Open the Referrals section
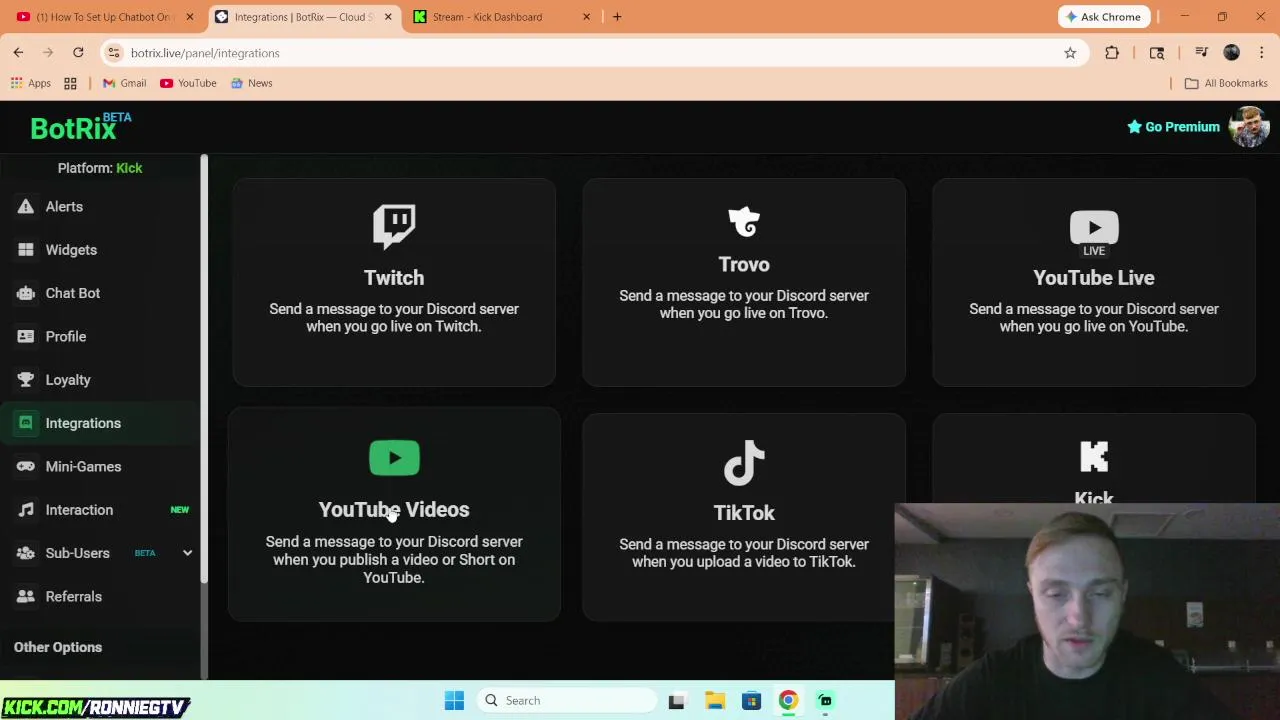This screenshot has width=1280, height=720. coord(73,596)
